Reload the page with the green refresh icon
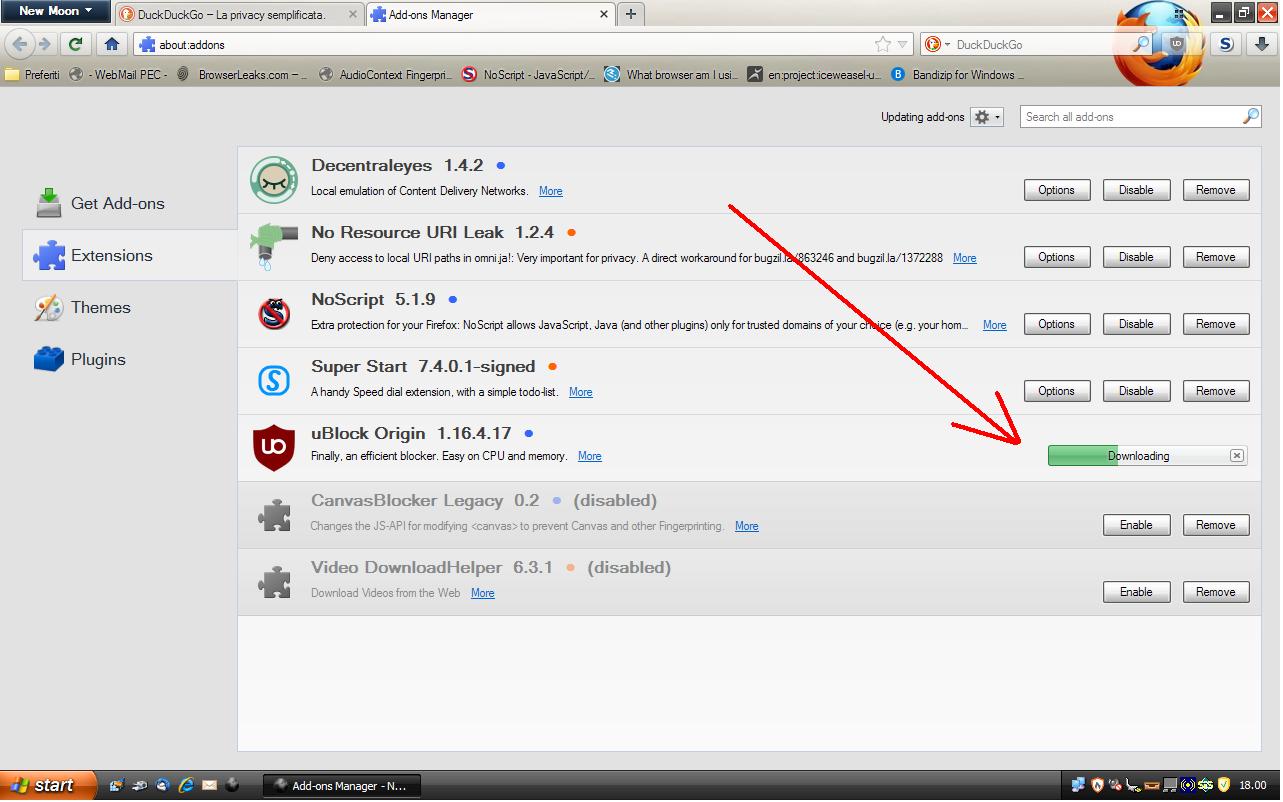Screen dimensions: 1283x802 pyautogui.click(x=75, y=44)
